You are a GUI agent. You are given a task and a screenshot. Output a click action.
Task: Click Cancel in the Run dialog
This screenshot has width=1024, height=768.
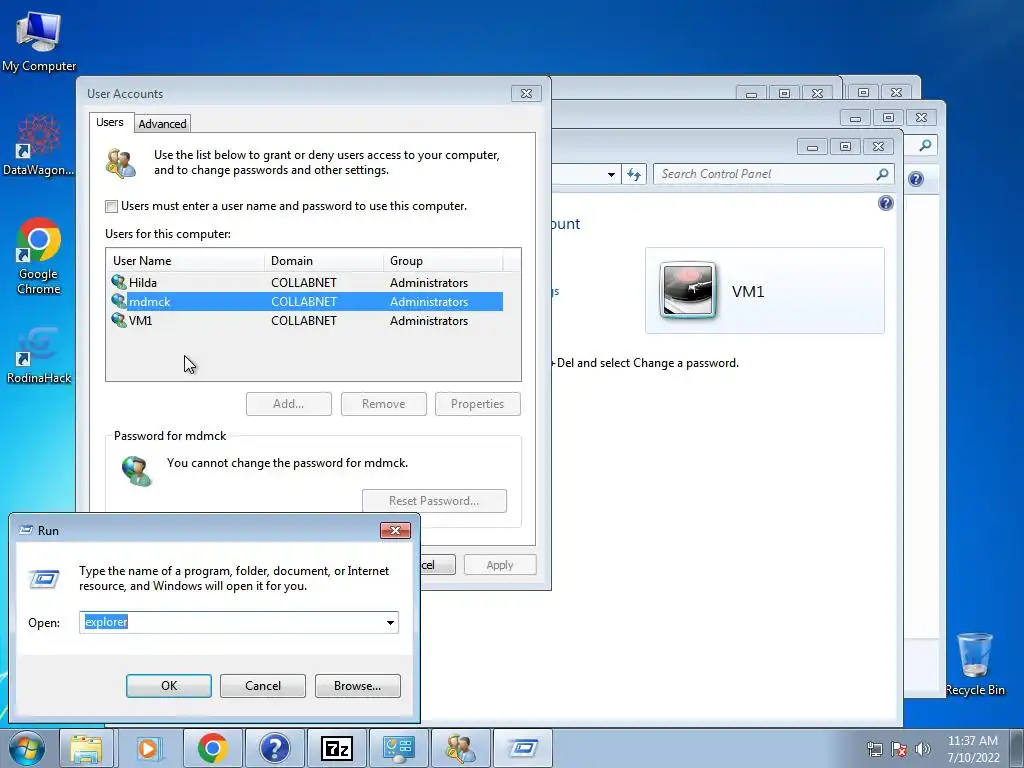[x=263, y=686]
